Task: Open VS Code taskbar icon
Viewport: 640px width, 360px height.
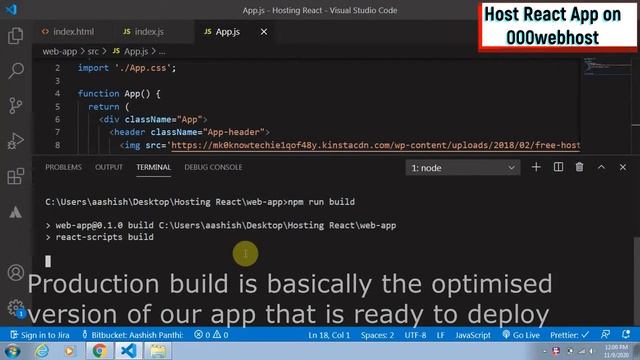Action: [x=129, y=351]
